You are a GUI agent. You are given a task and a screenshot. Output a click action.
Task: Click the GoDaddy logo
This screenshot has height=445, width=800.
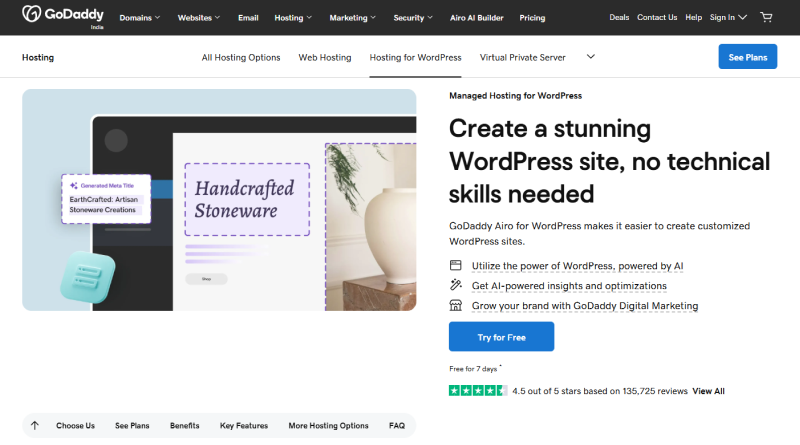click(x=63, y=15)
